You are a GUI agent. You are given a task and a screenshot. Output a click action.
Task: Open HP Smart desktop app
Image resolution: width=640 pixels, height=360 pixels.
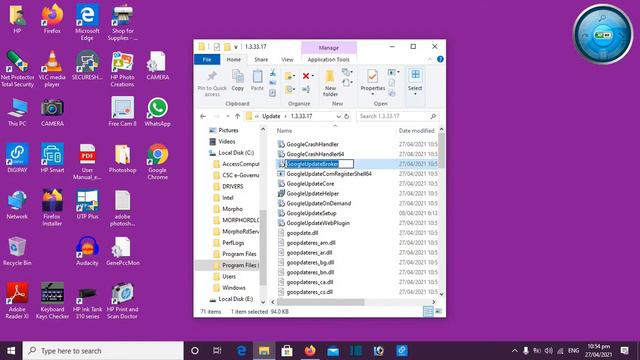point(52,158)
